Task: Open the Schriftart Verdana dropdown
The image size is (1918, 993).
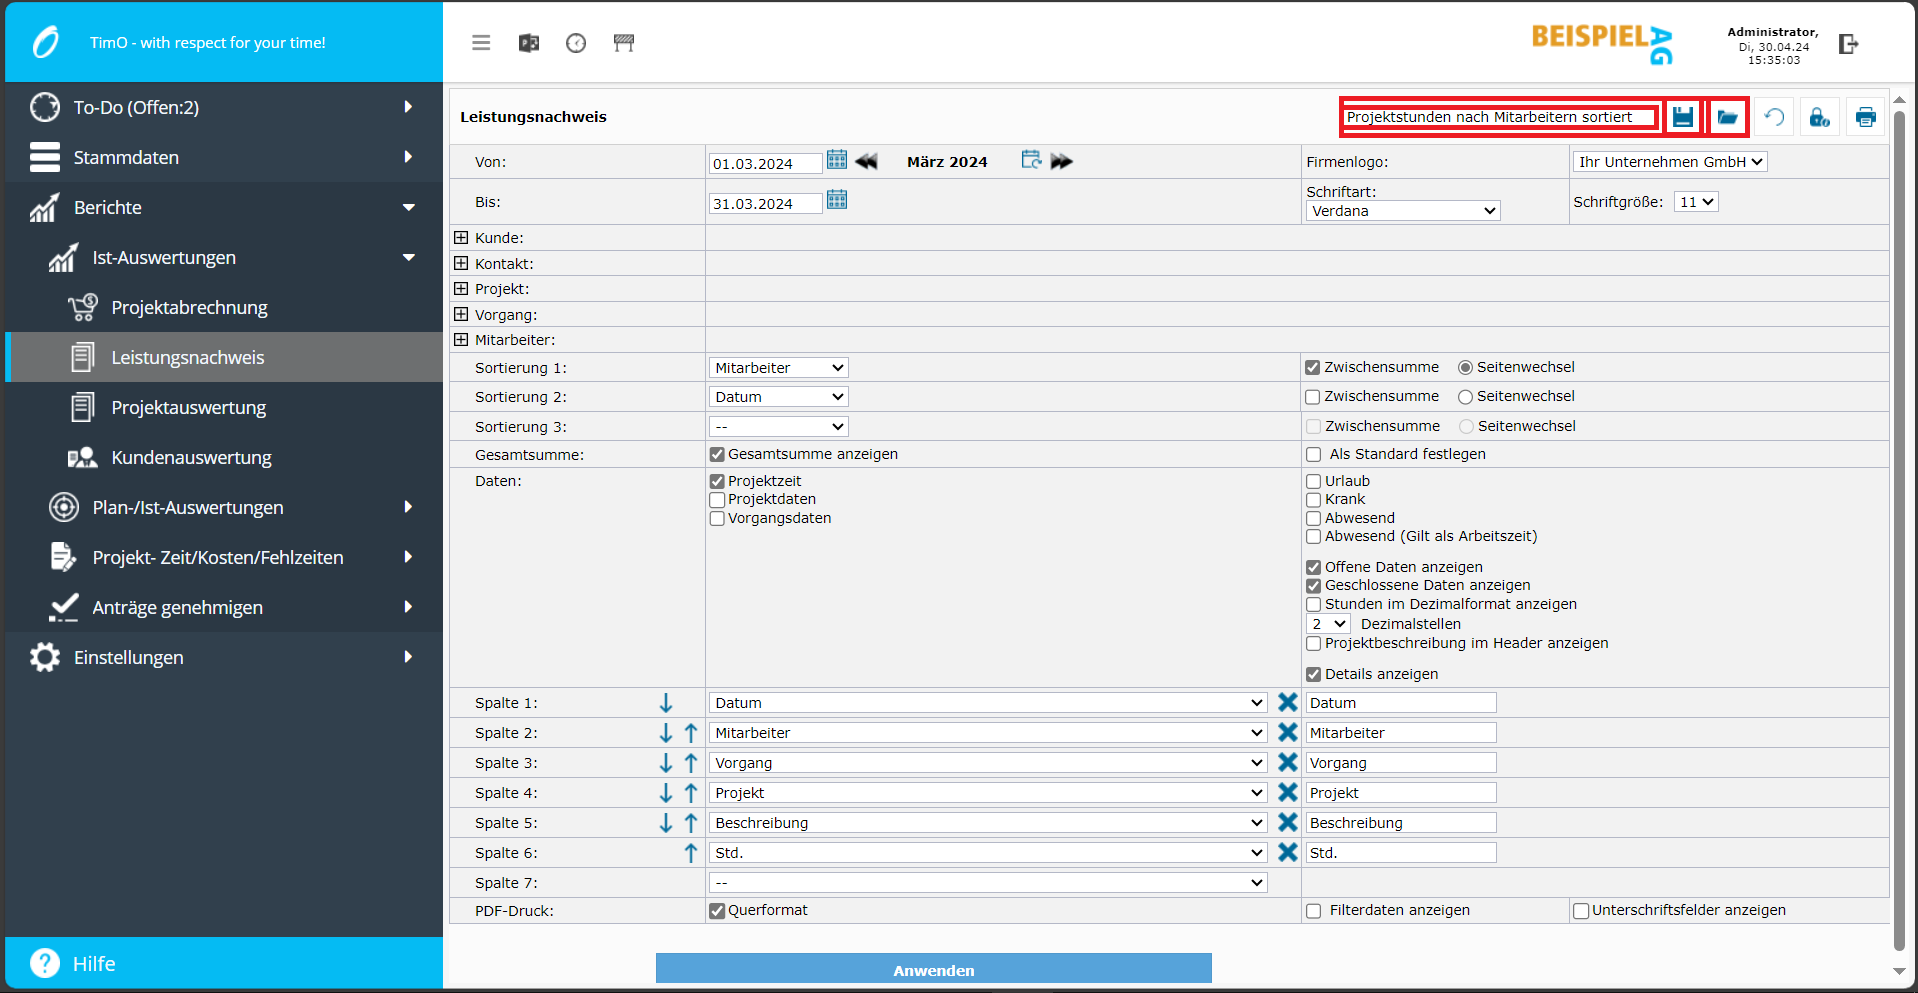Action: [1402, 211]
